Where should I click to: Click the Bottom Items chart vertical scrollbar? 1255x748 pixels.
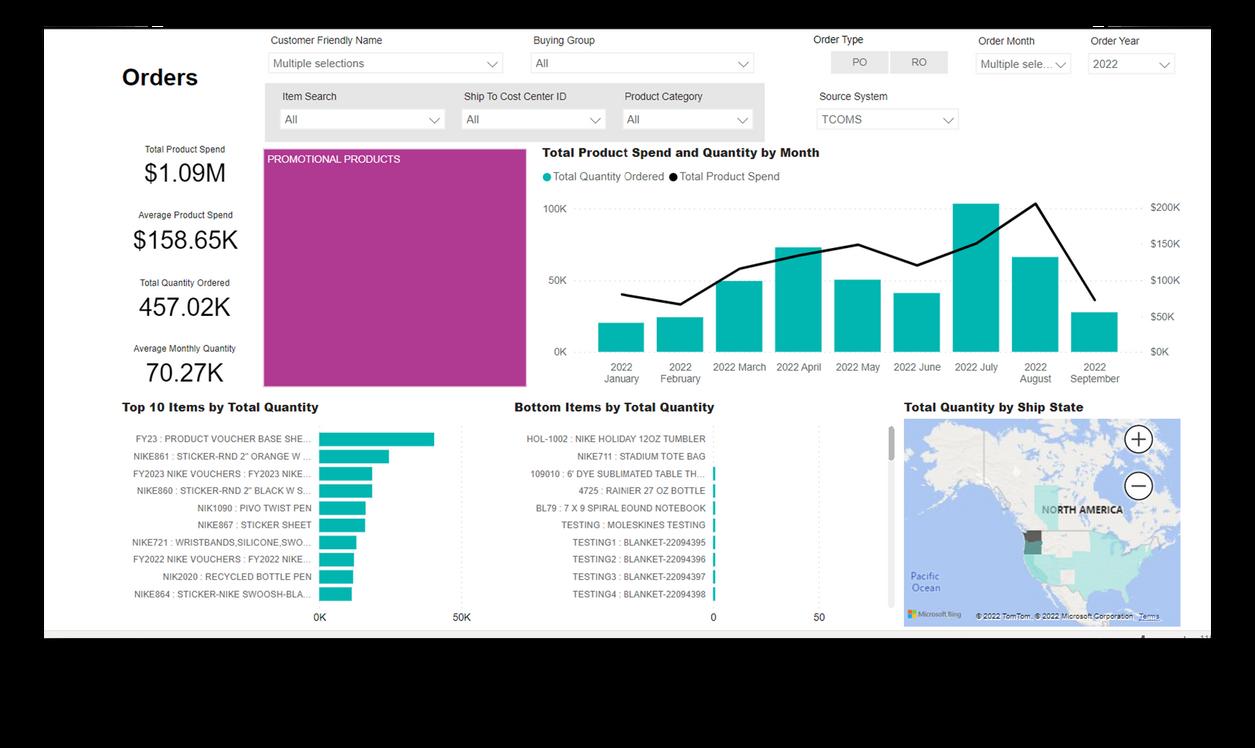click(x=891, y=443)
